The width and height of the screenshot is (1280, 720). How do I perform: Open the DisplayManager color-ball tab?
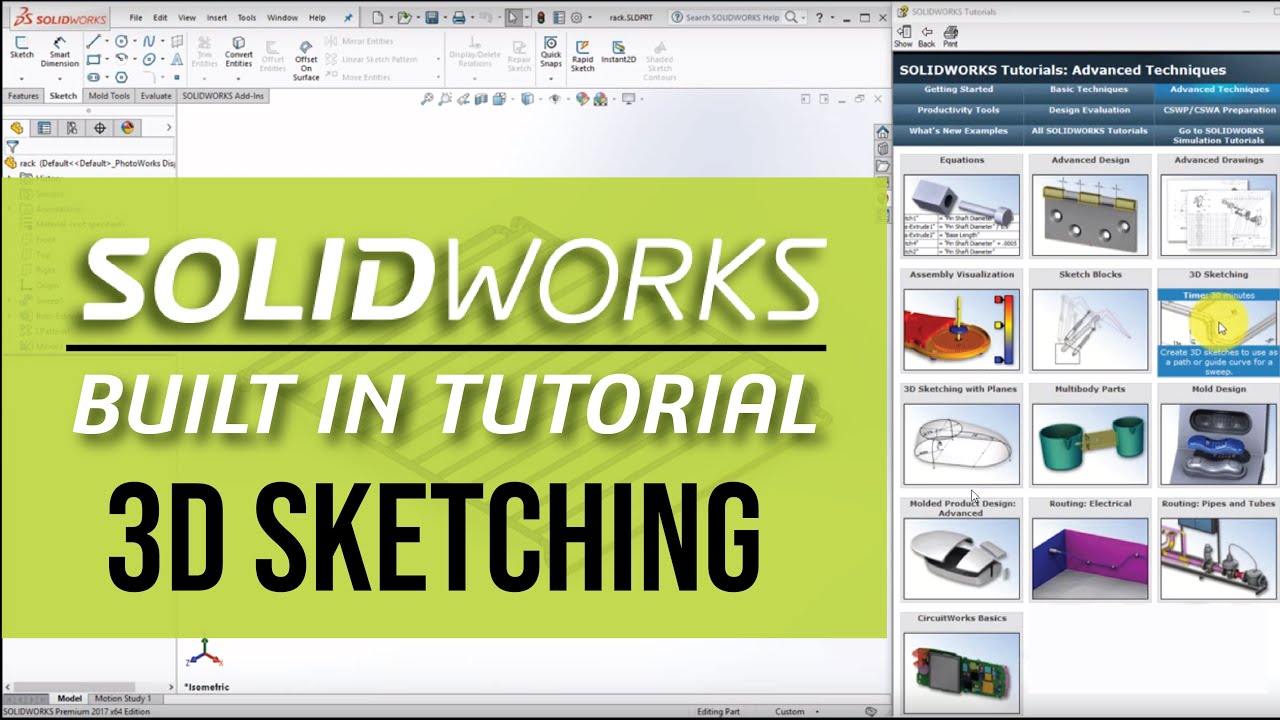[128, 128]
